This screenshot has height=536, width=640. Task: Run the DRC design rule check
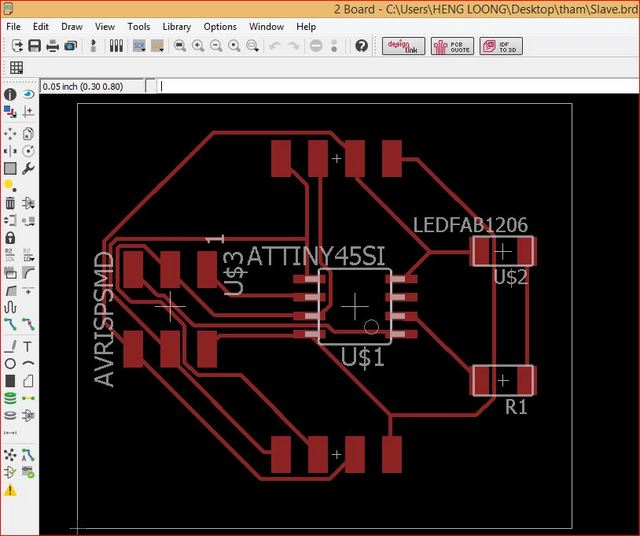[x=28, y=472]
